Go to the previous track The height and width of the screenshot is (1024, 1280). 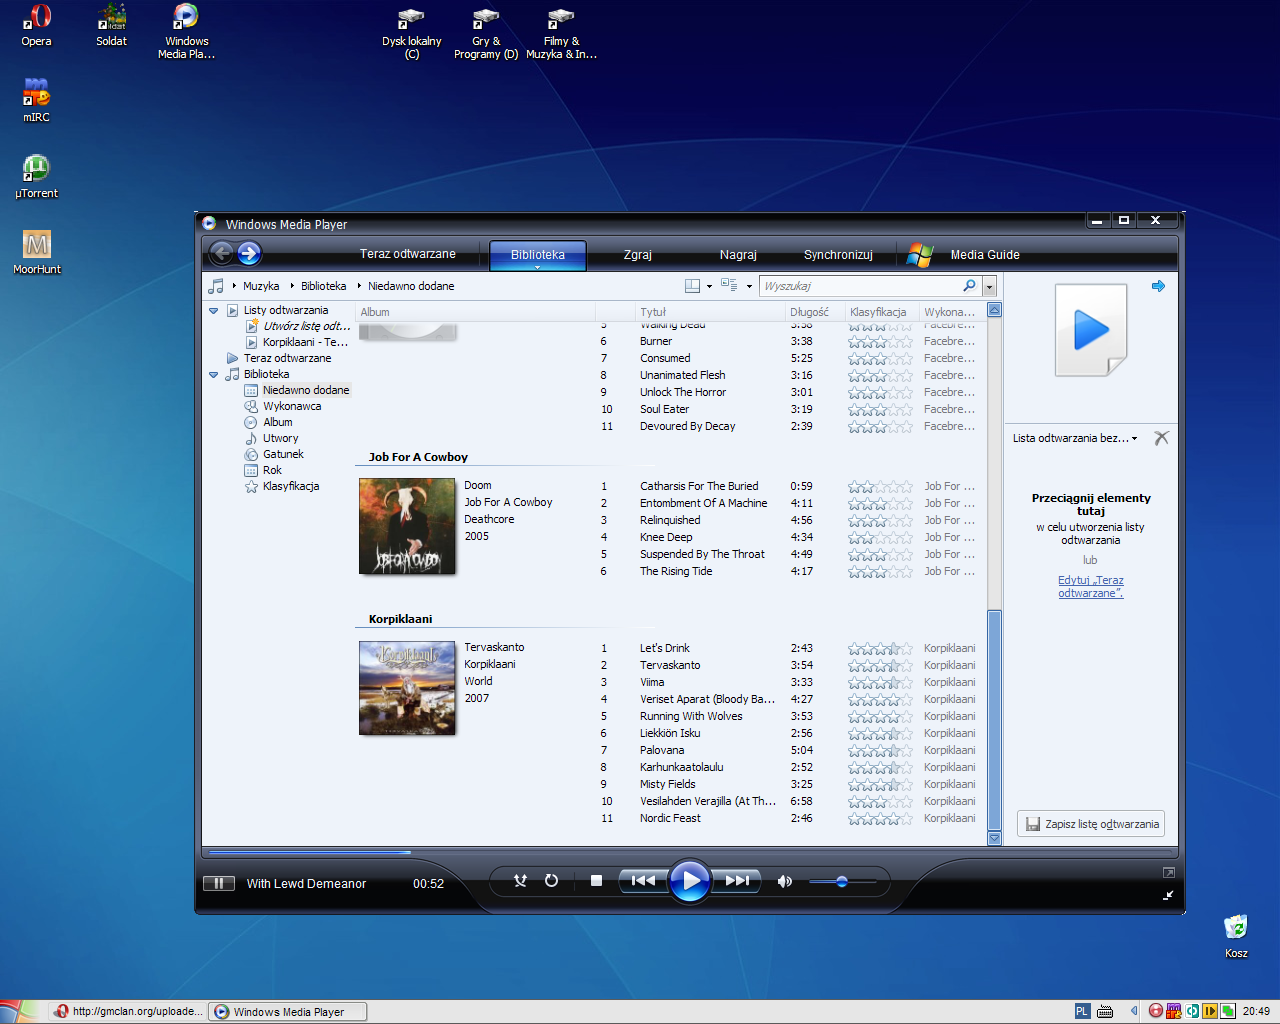[x=643, y=881]
